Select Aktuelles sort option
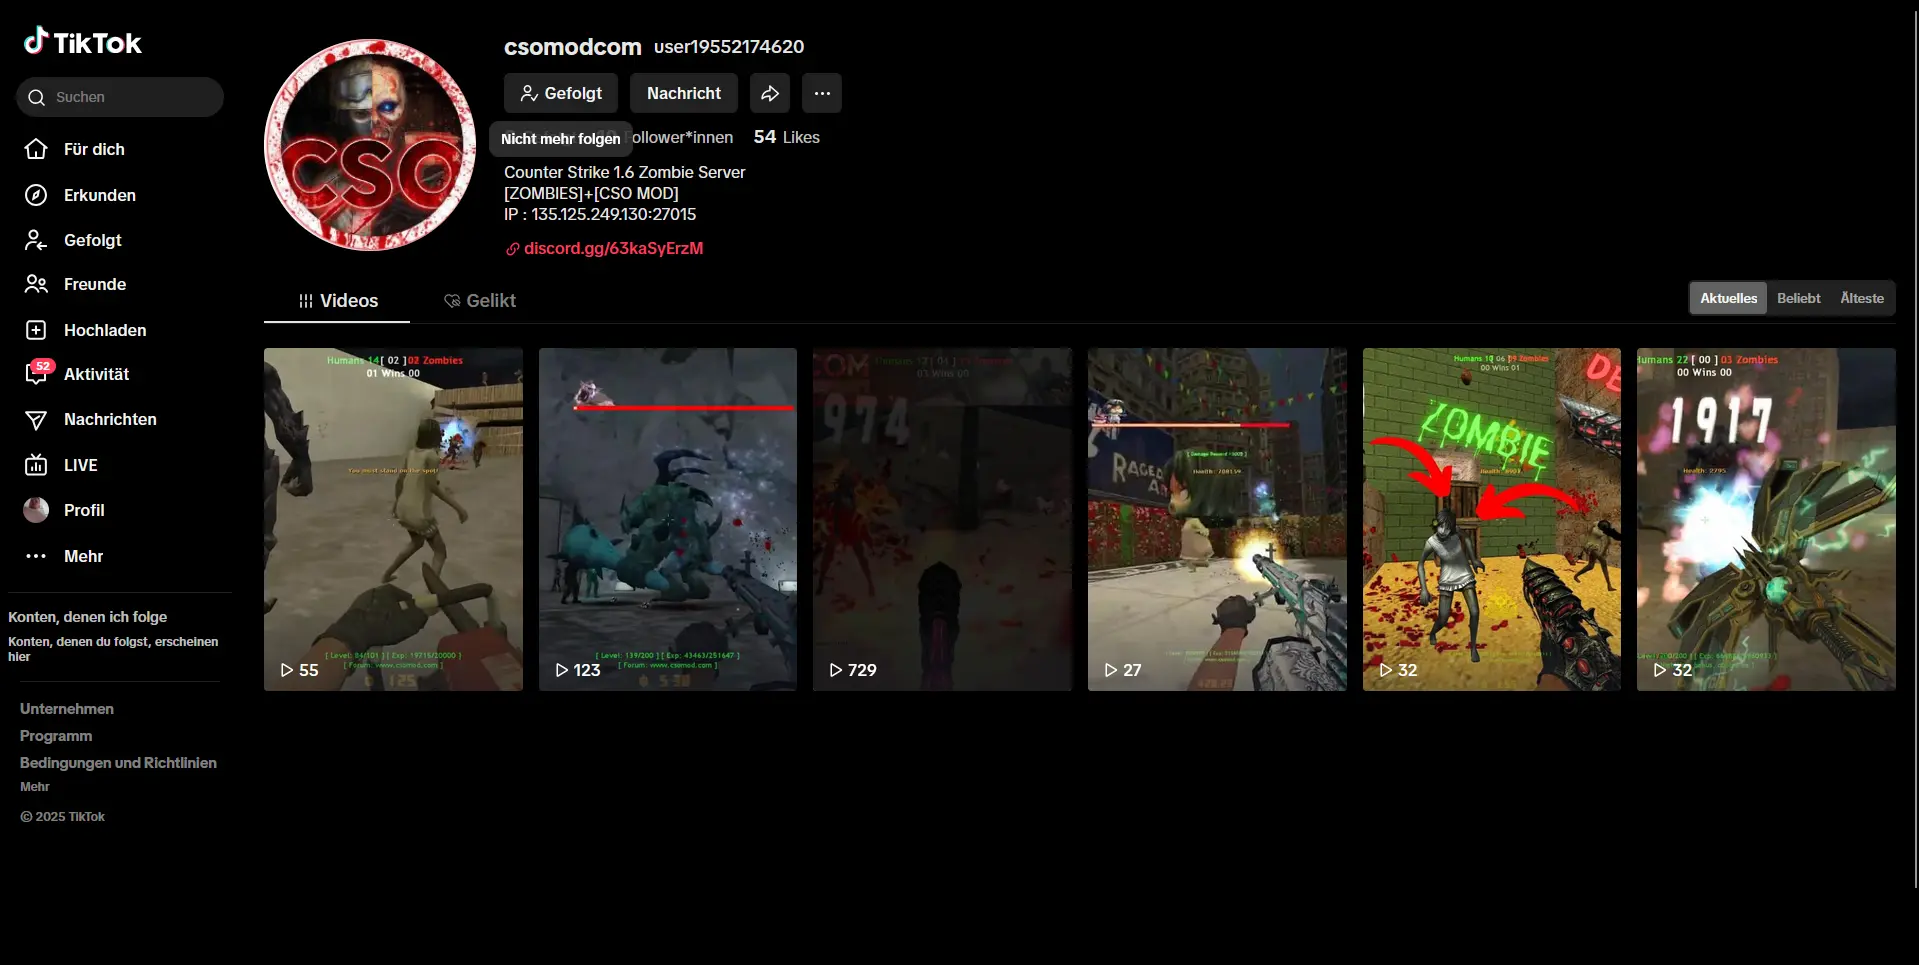 [x=1728, y=298]
